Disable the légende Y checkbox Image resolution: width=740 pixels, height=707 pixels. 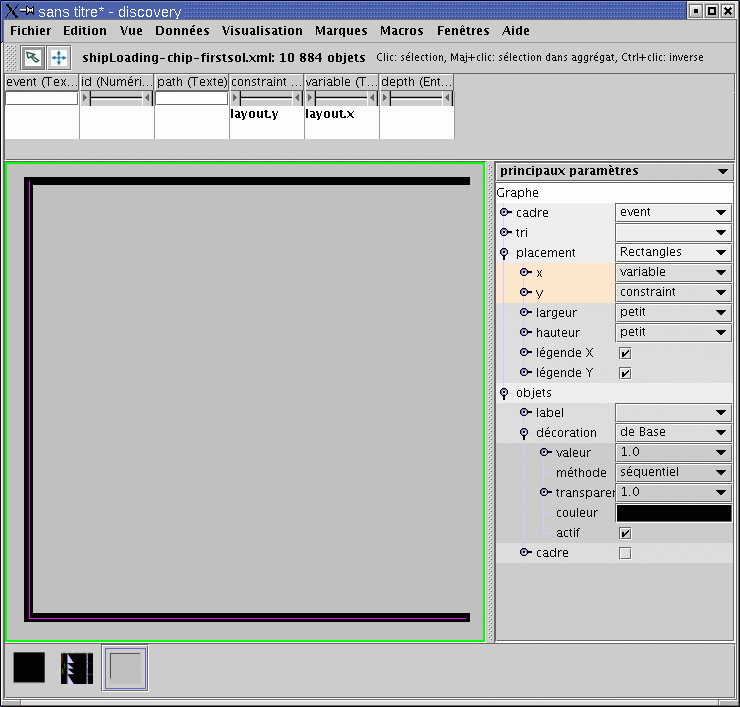tap(625, 373)
